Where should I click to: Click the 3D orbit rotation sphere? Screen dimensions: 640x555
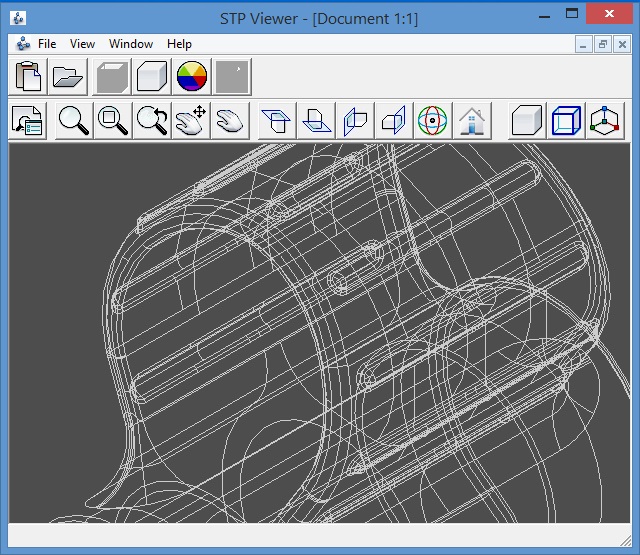433,121
